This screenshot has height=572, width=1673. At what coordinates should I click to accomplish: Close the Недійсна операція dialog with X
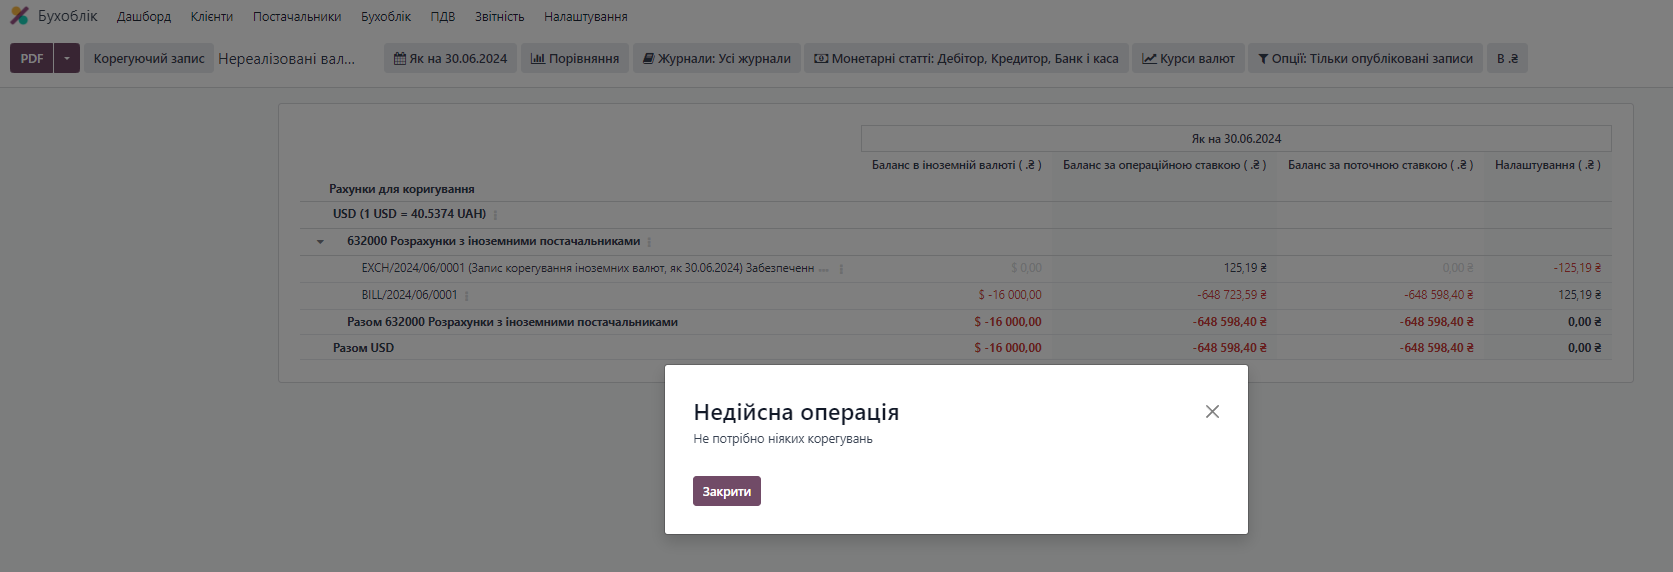coord(1212,412)
